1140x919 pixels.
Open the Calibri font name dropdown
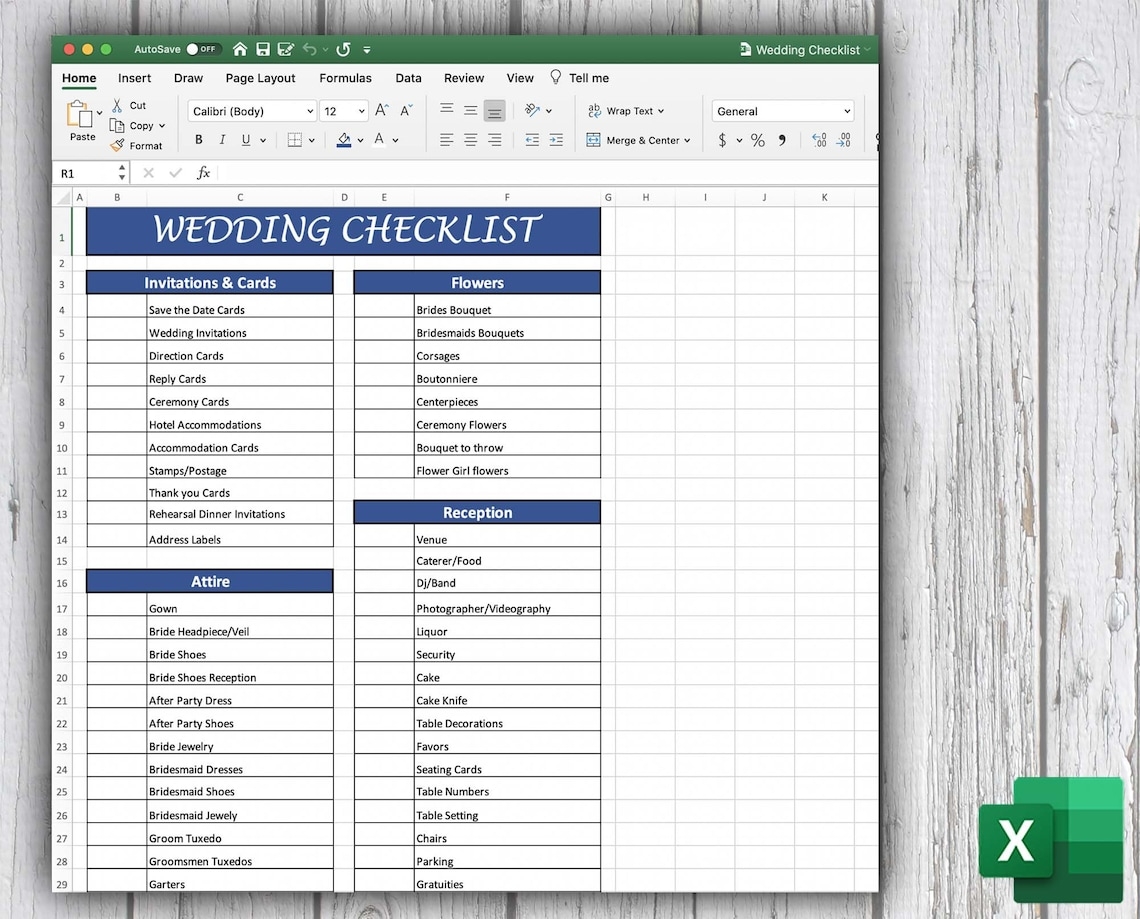[x=310, y=112]
